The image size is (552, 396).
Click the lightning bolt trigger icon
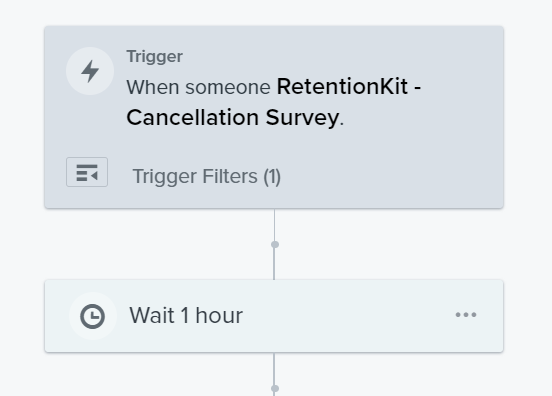(90, 71)
